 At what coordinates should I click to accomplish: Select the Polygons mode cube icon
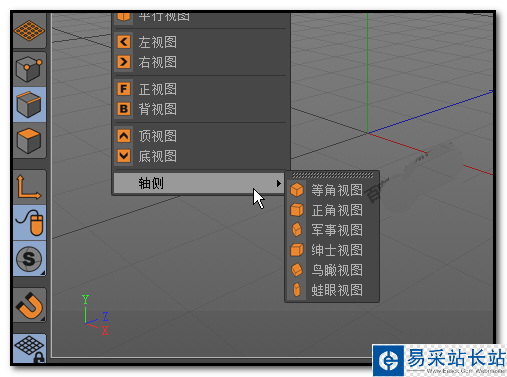[29, 140]
